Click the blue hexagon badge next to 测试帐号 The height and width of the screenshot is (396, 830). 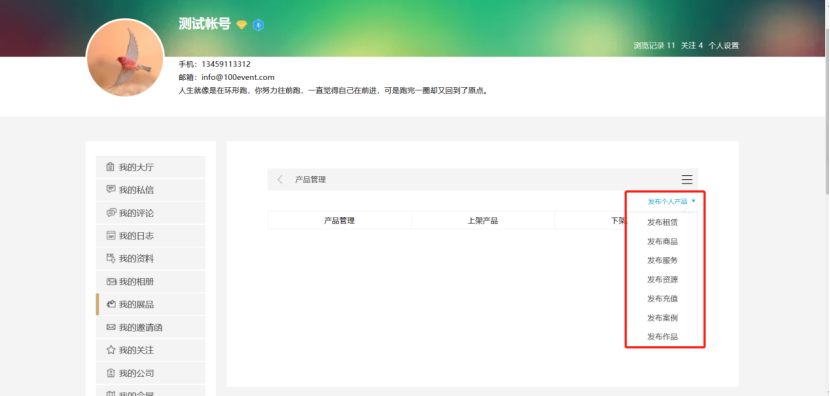(x=258, y=25)
